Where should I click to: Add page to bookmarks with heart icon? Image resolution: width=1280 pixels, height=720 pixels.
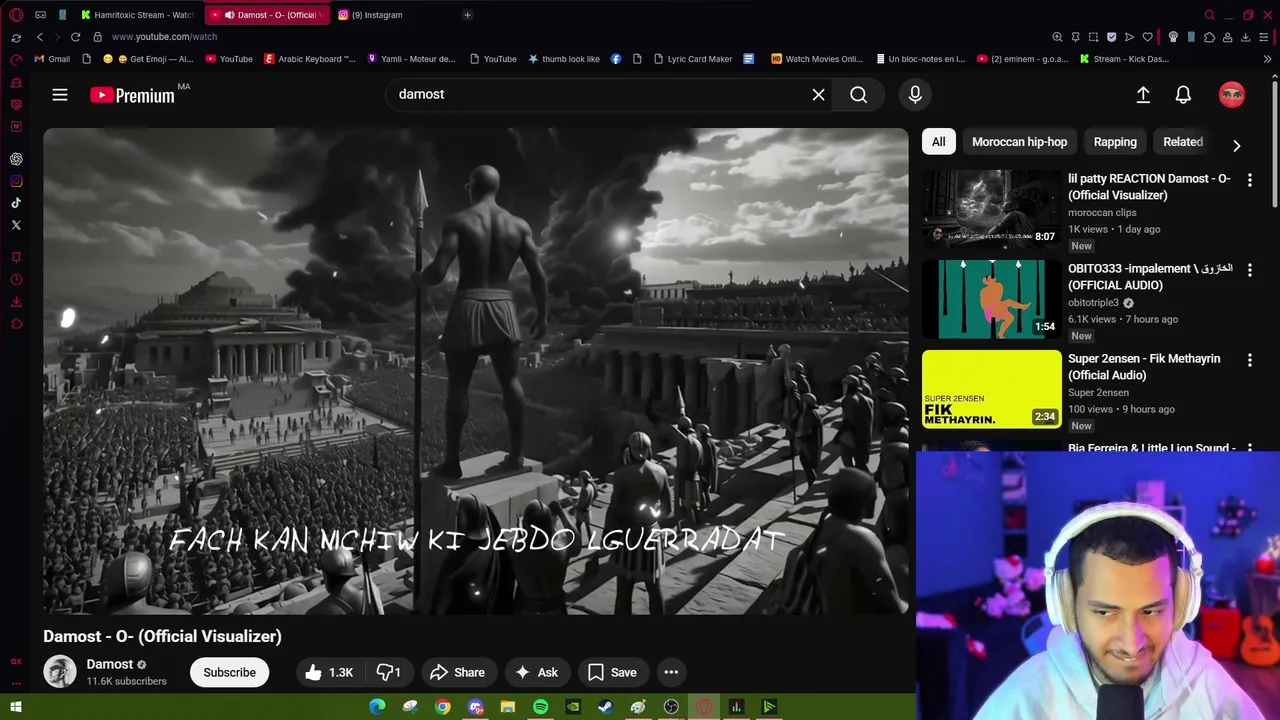1147,37
